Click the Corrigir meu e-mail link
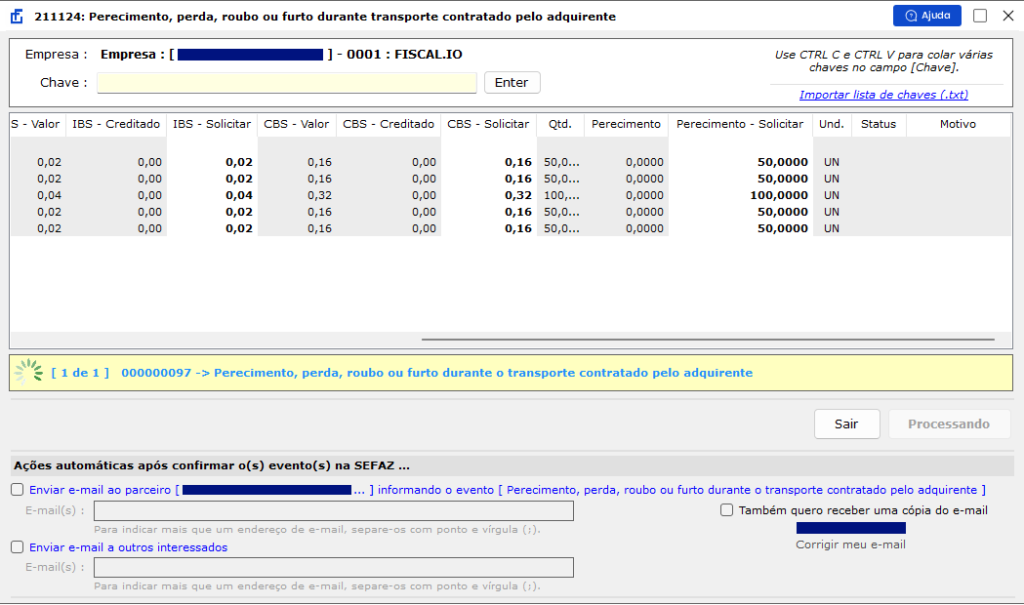The width and height of the screenshot is (1024, 605). pyautogui.click(x=850, y=544)
